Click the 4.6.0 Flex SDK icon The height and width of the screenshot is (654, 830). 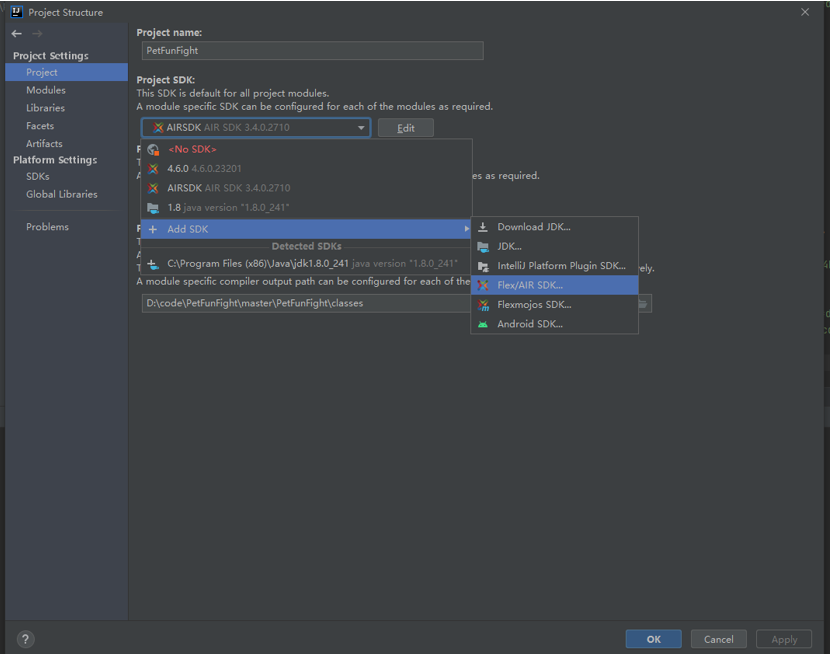coord(153,169)
